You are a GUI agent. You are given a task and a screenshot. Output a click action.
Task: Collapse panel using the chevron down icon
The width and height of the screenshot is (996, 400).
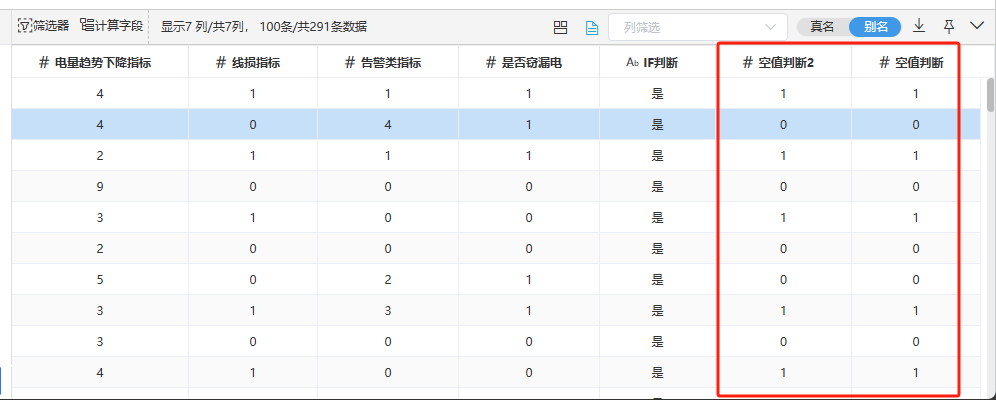977,26
